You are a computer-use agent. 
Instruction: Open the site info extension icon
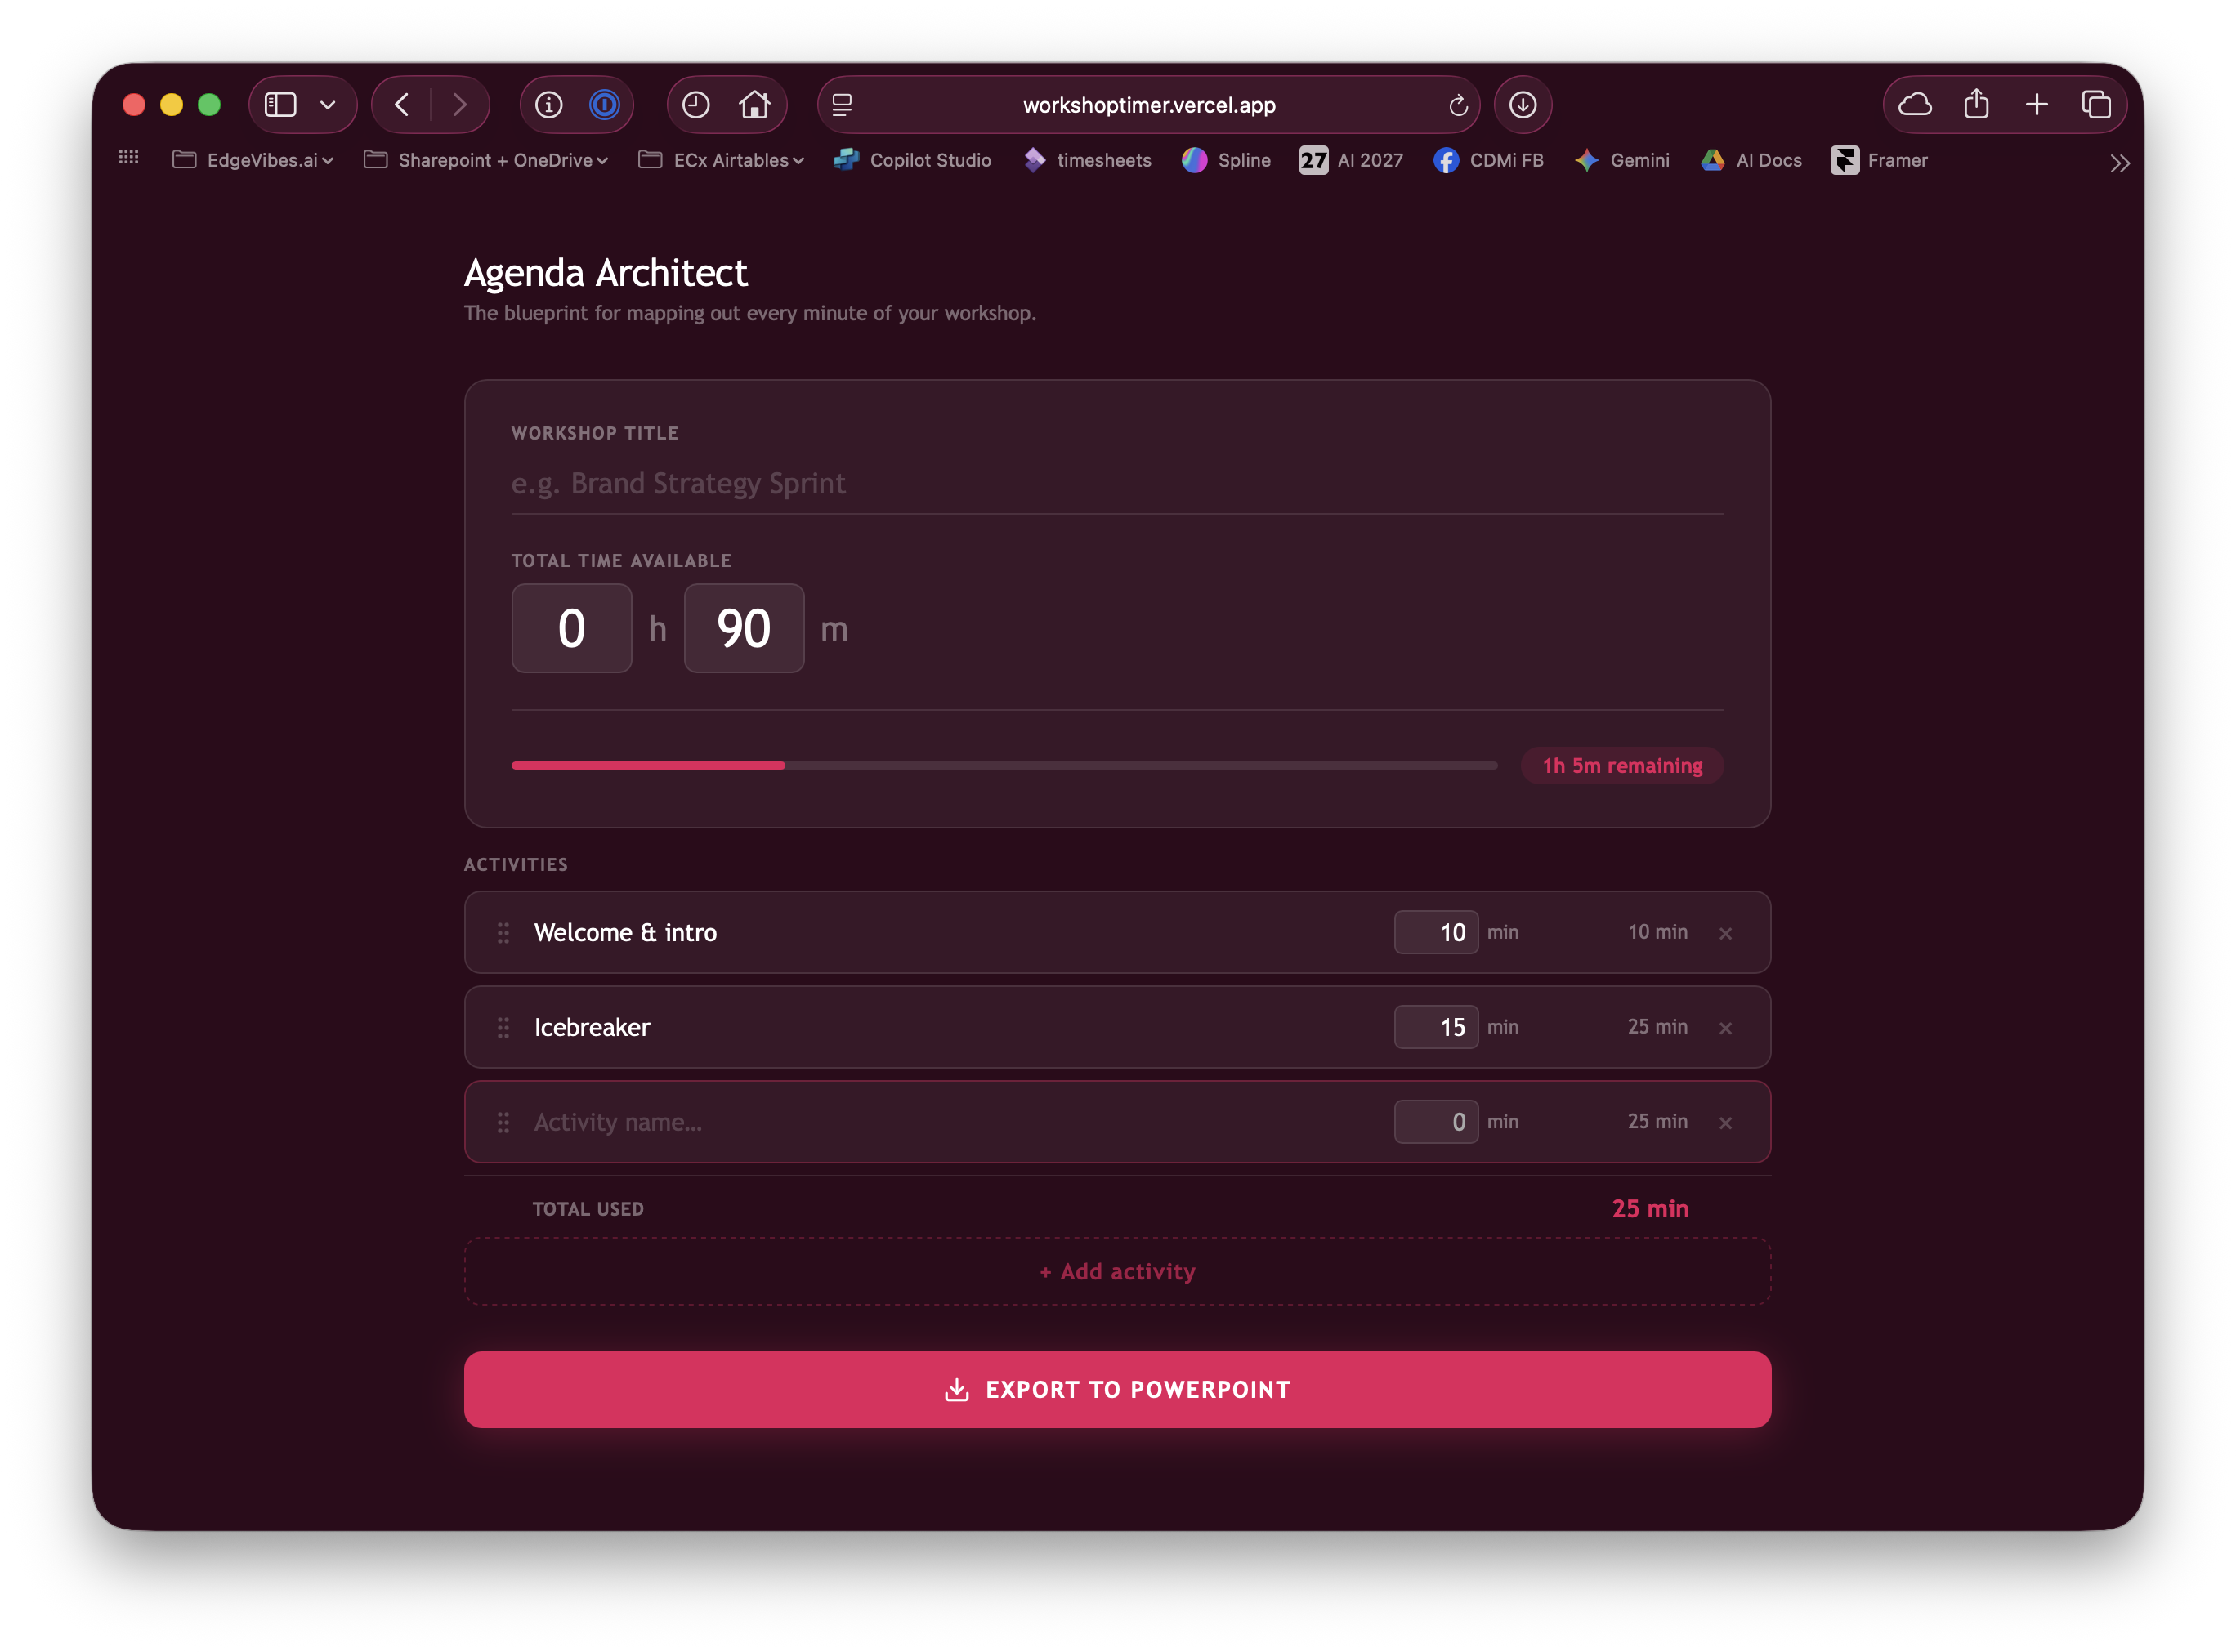[548, 104]
